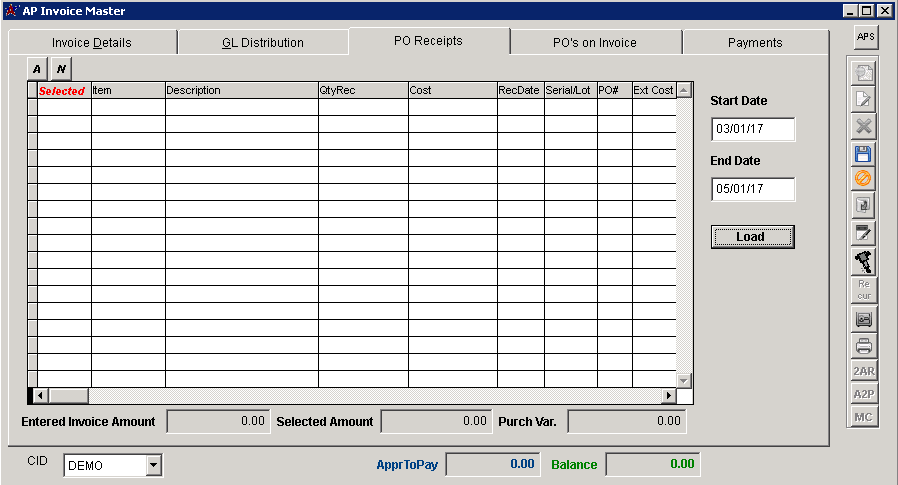This screenshot has height=485, width=898.
Task: Open the GL Distribution tab
Action: click(263, 43)
